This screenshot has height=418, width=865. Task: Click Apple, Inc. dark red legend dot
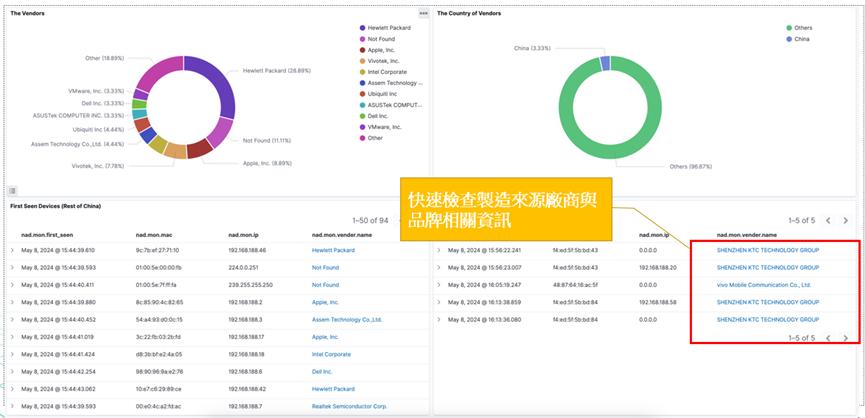[x=362, y=50]
